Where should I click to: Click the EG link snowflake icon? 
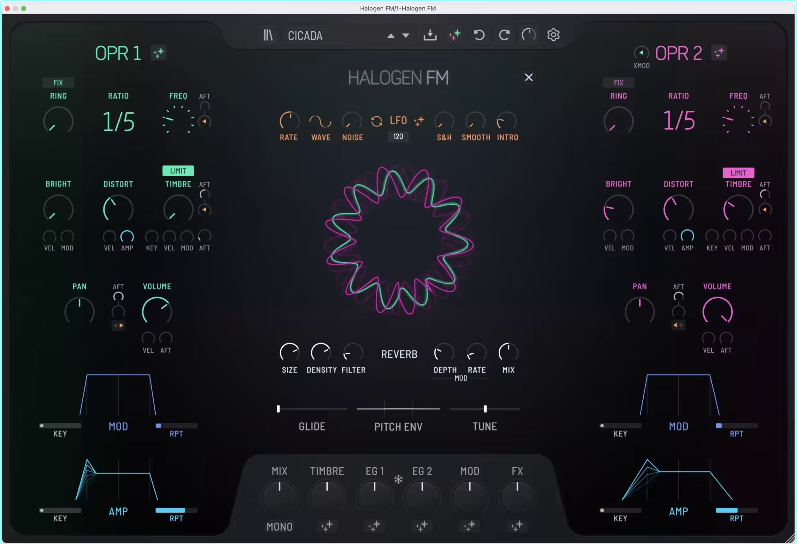398,479
